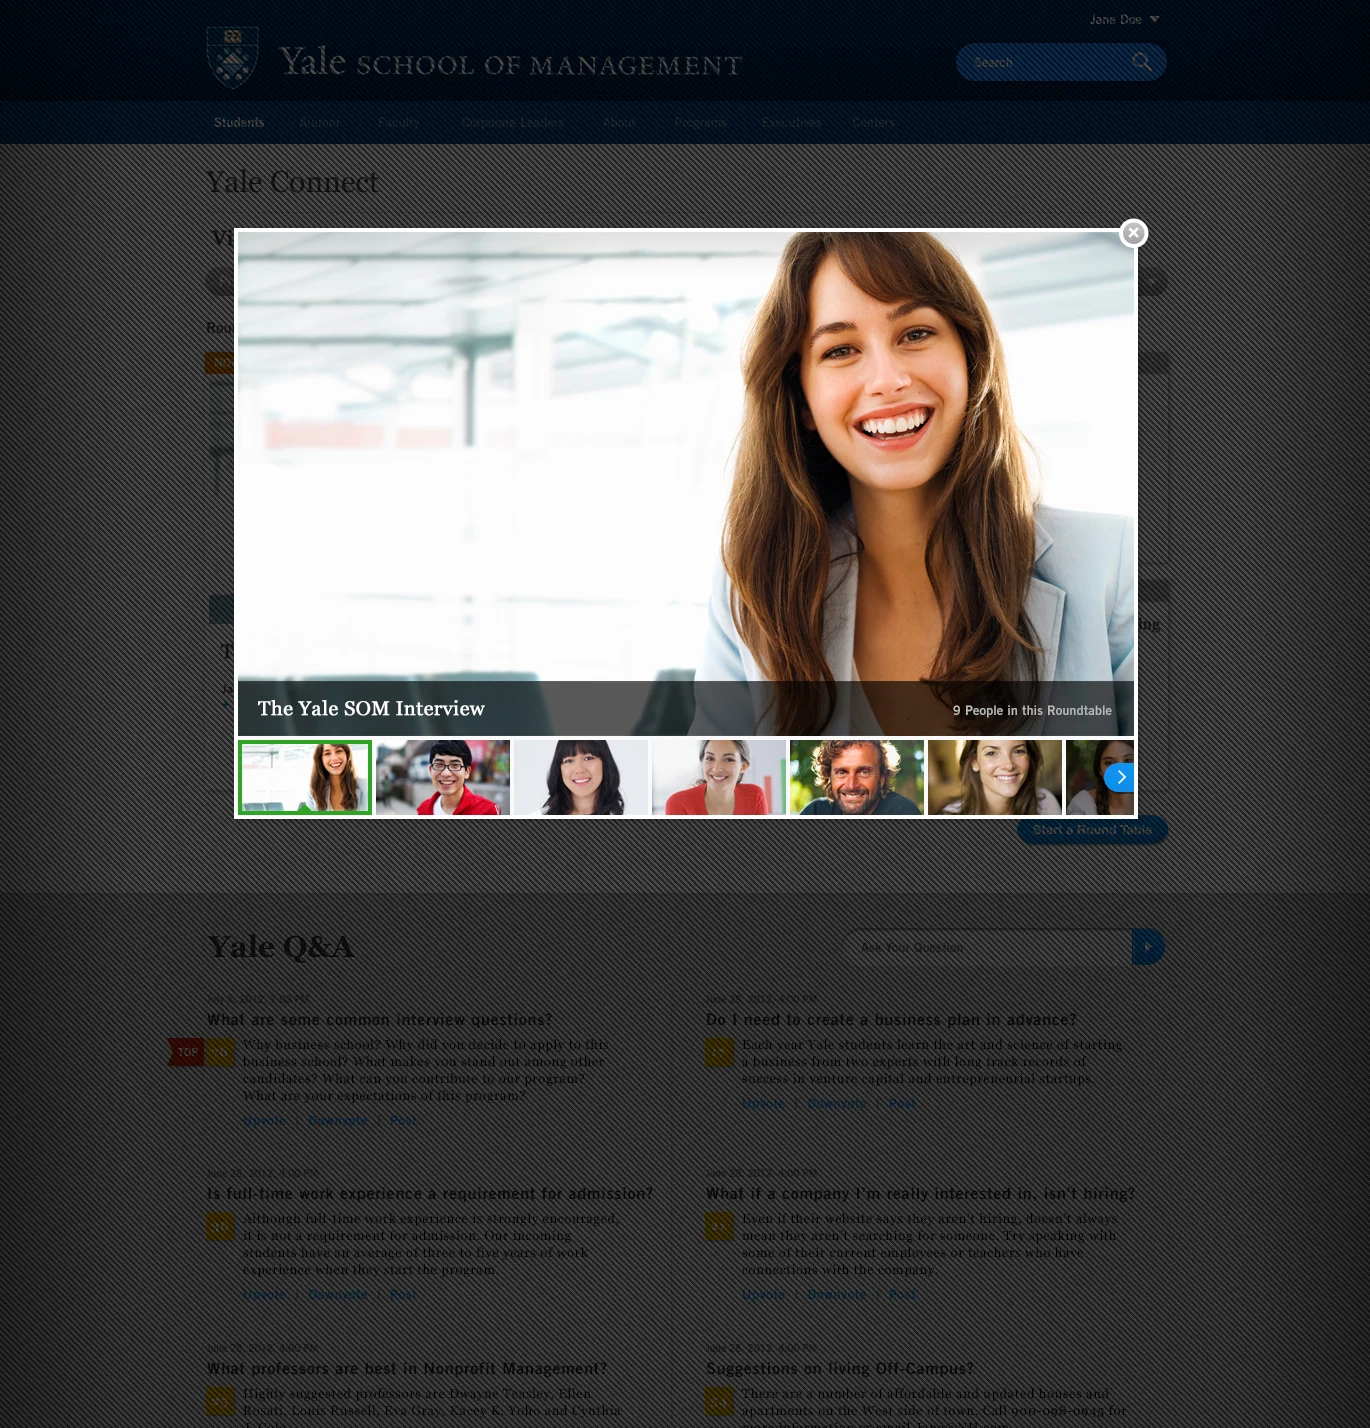The width and height of the screenshot is (1370, 1428).
Task: Open the About menu item
Action: pos(619,123)
